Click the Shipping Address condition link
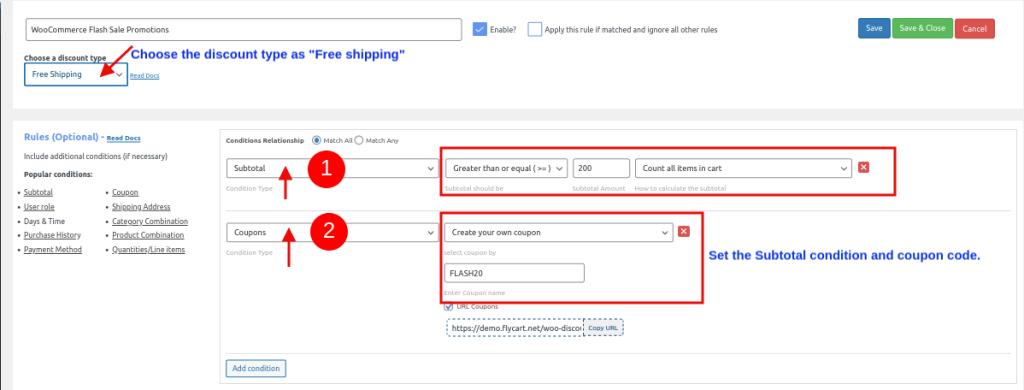Screen dimensions: 1024x390 pos(142,207)
